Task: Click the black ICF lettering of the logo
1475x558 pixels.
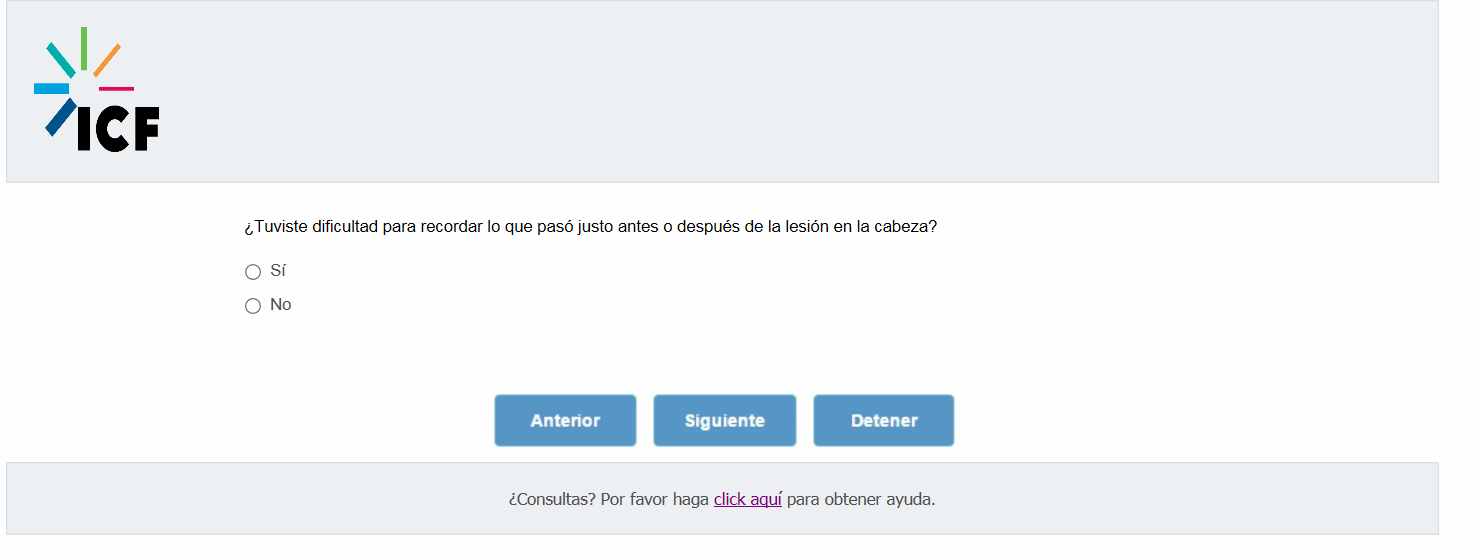Action: [118, 129]
